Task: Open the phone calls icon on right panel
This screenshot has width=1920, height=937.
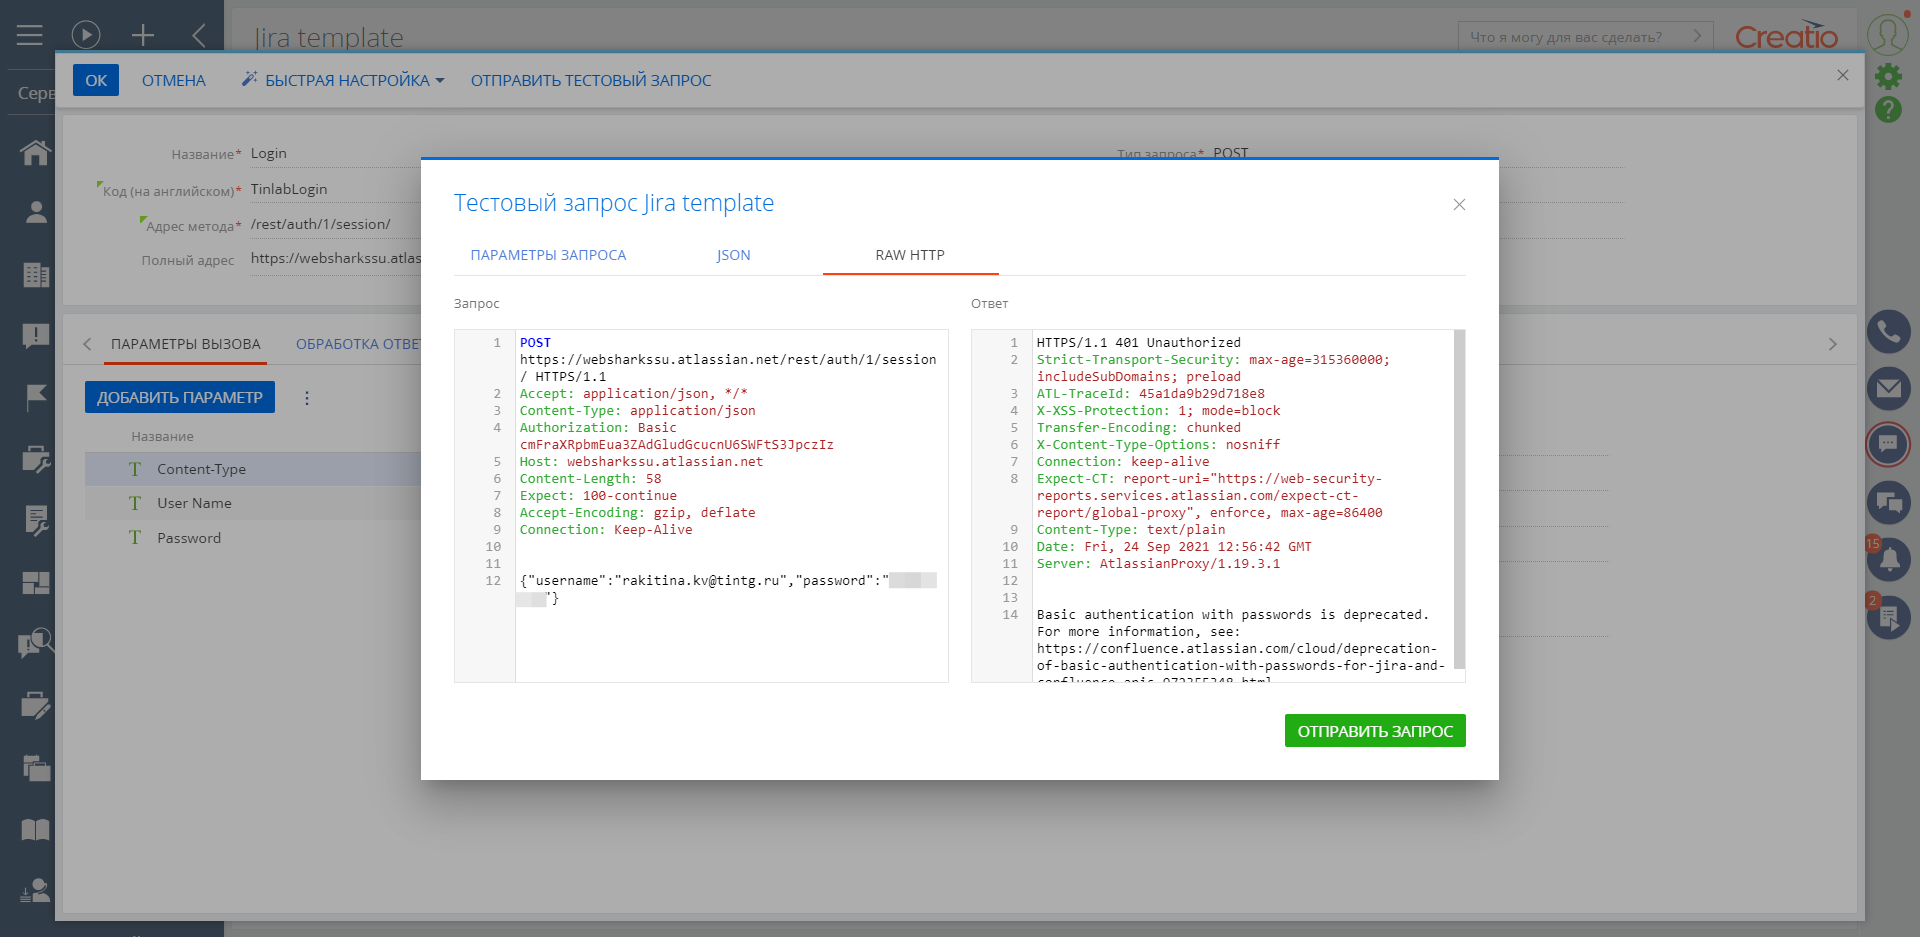Action: point(1888,331)
